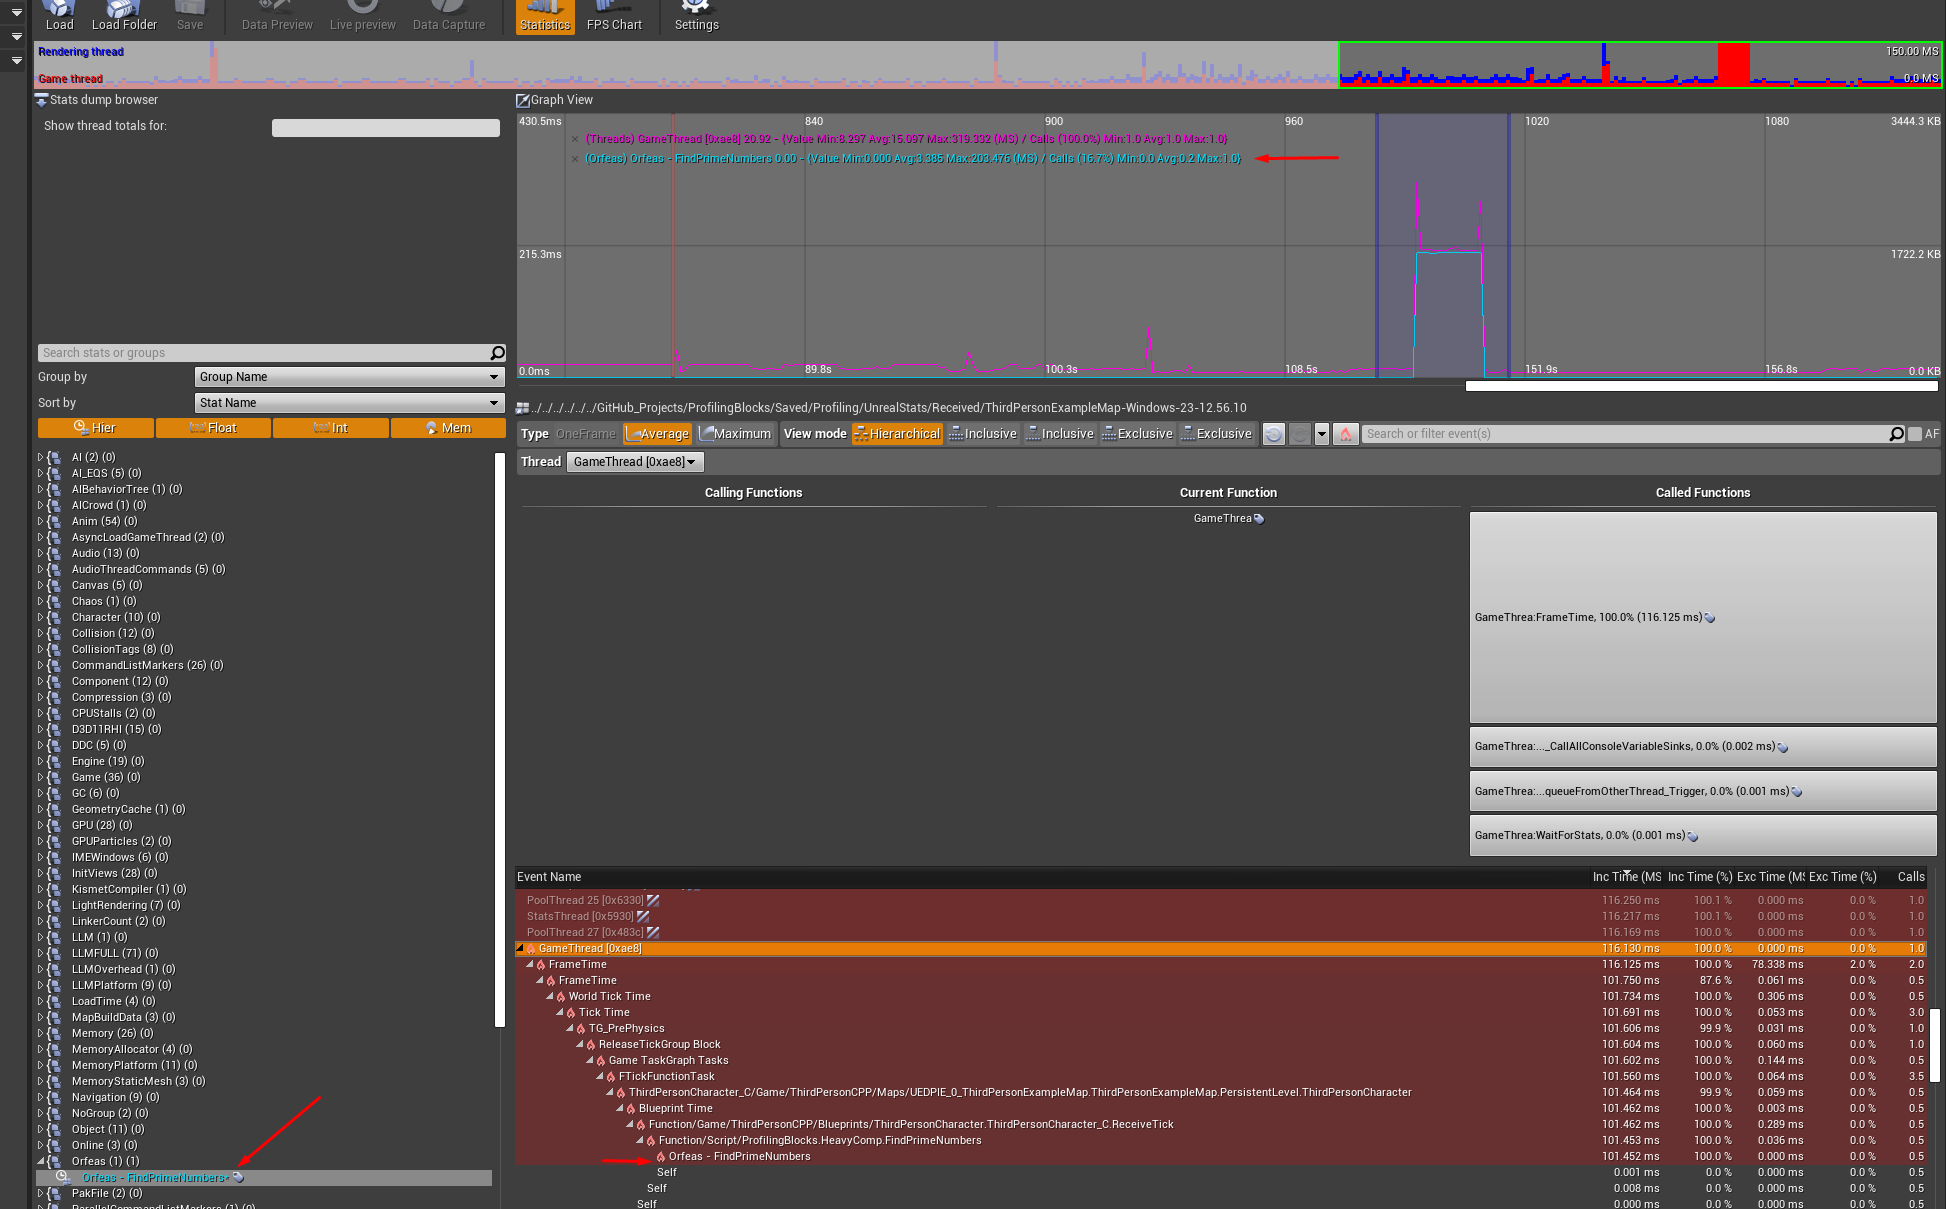
Task: Click the Hierarchical view mode button
Action: point(897,433)
